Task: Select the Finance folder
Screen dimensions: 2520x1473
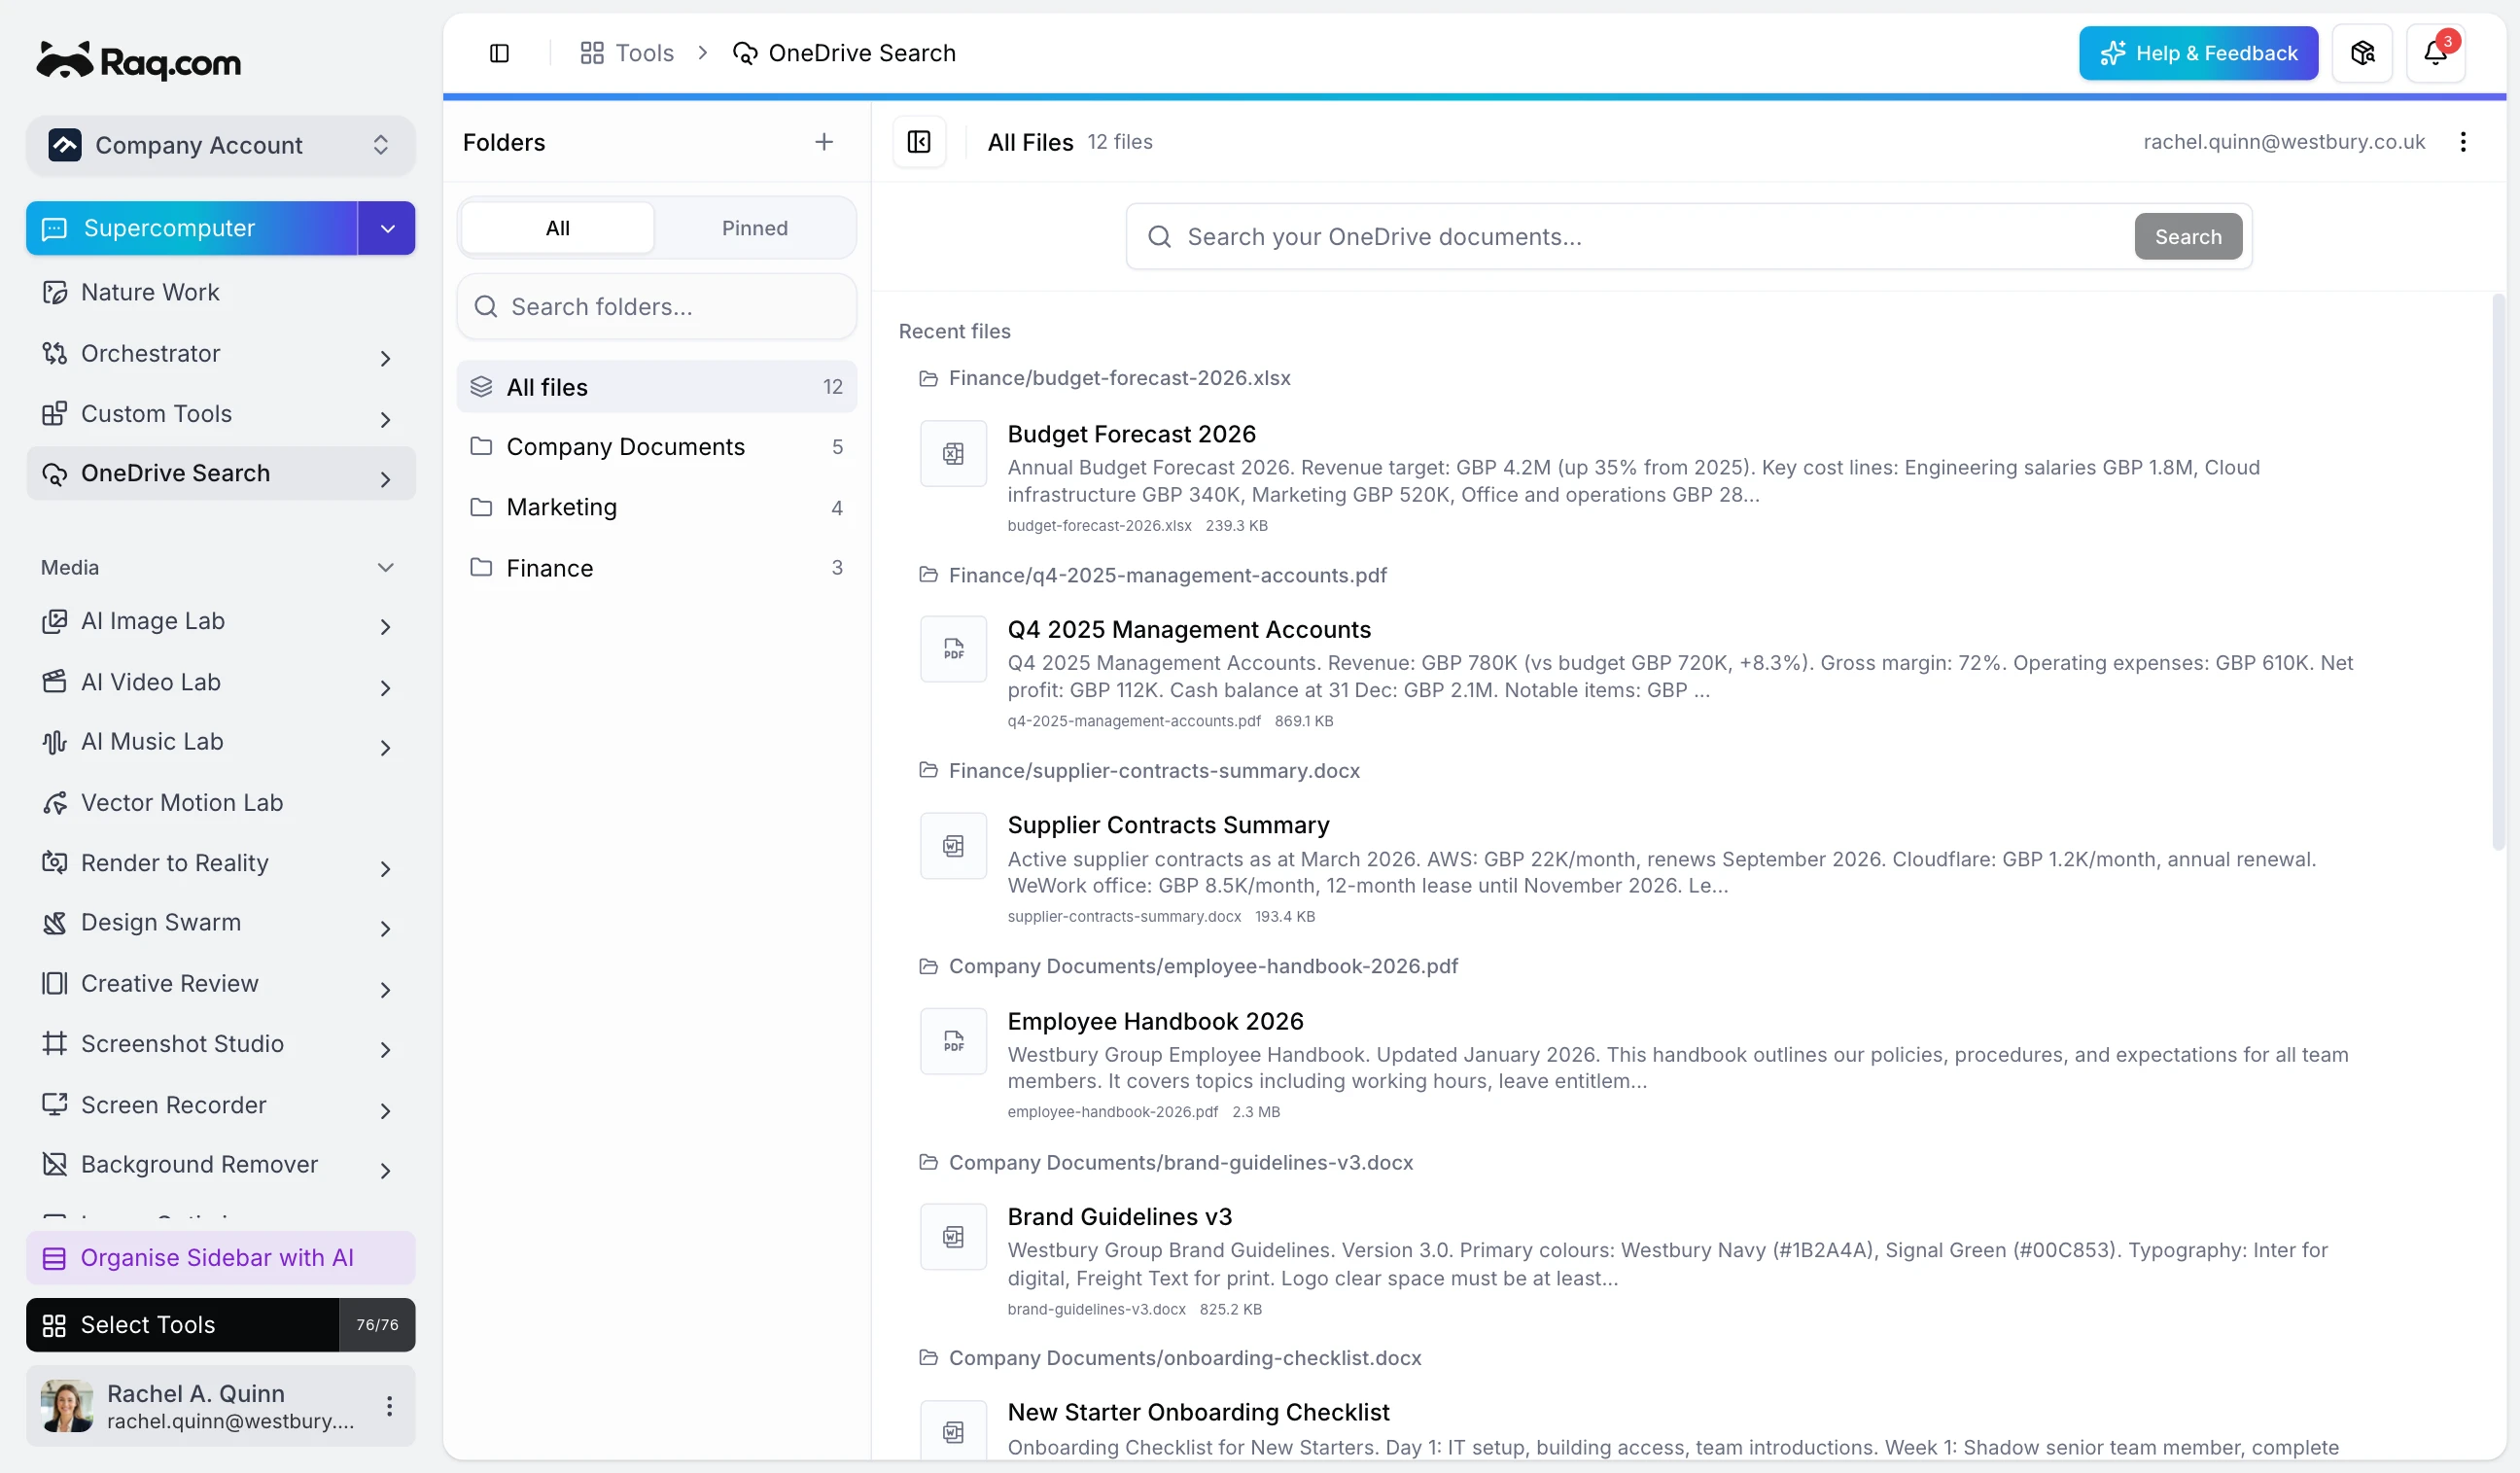Action: point(656,567)
